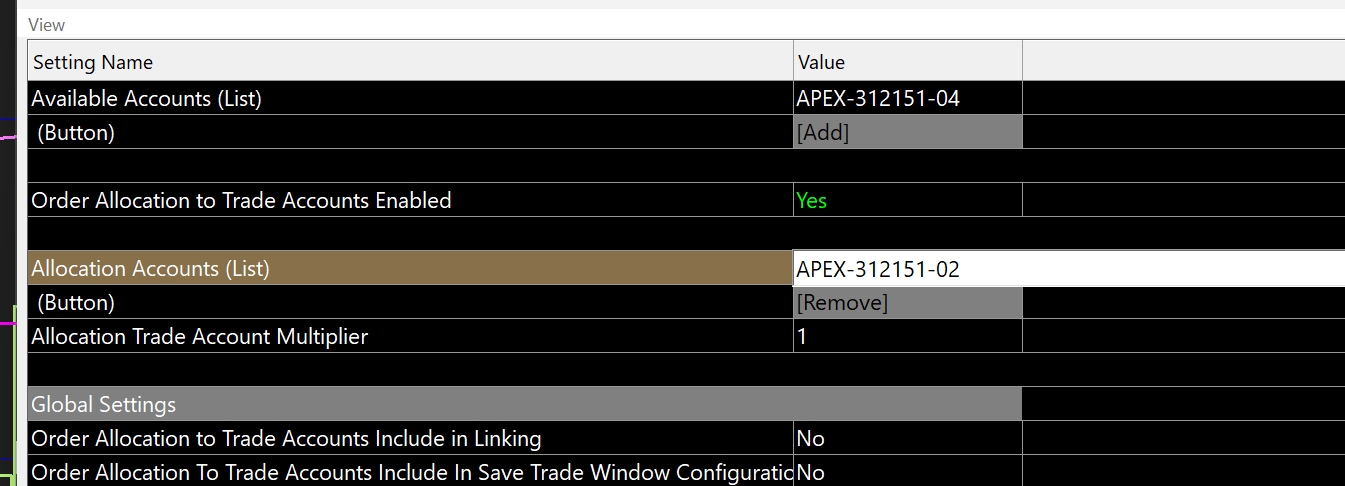The width and height of the screenshot is (1345, 486).
Task: Click the [Add] button
Action: (x=908, y=132)
